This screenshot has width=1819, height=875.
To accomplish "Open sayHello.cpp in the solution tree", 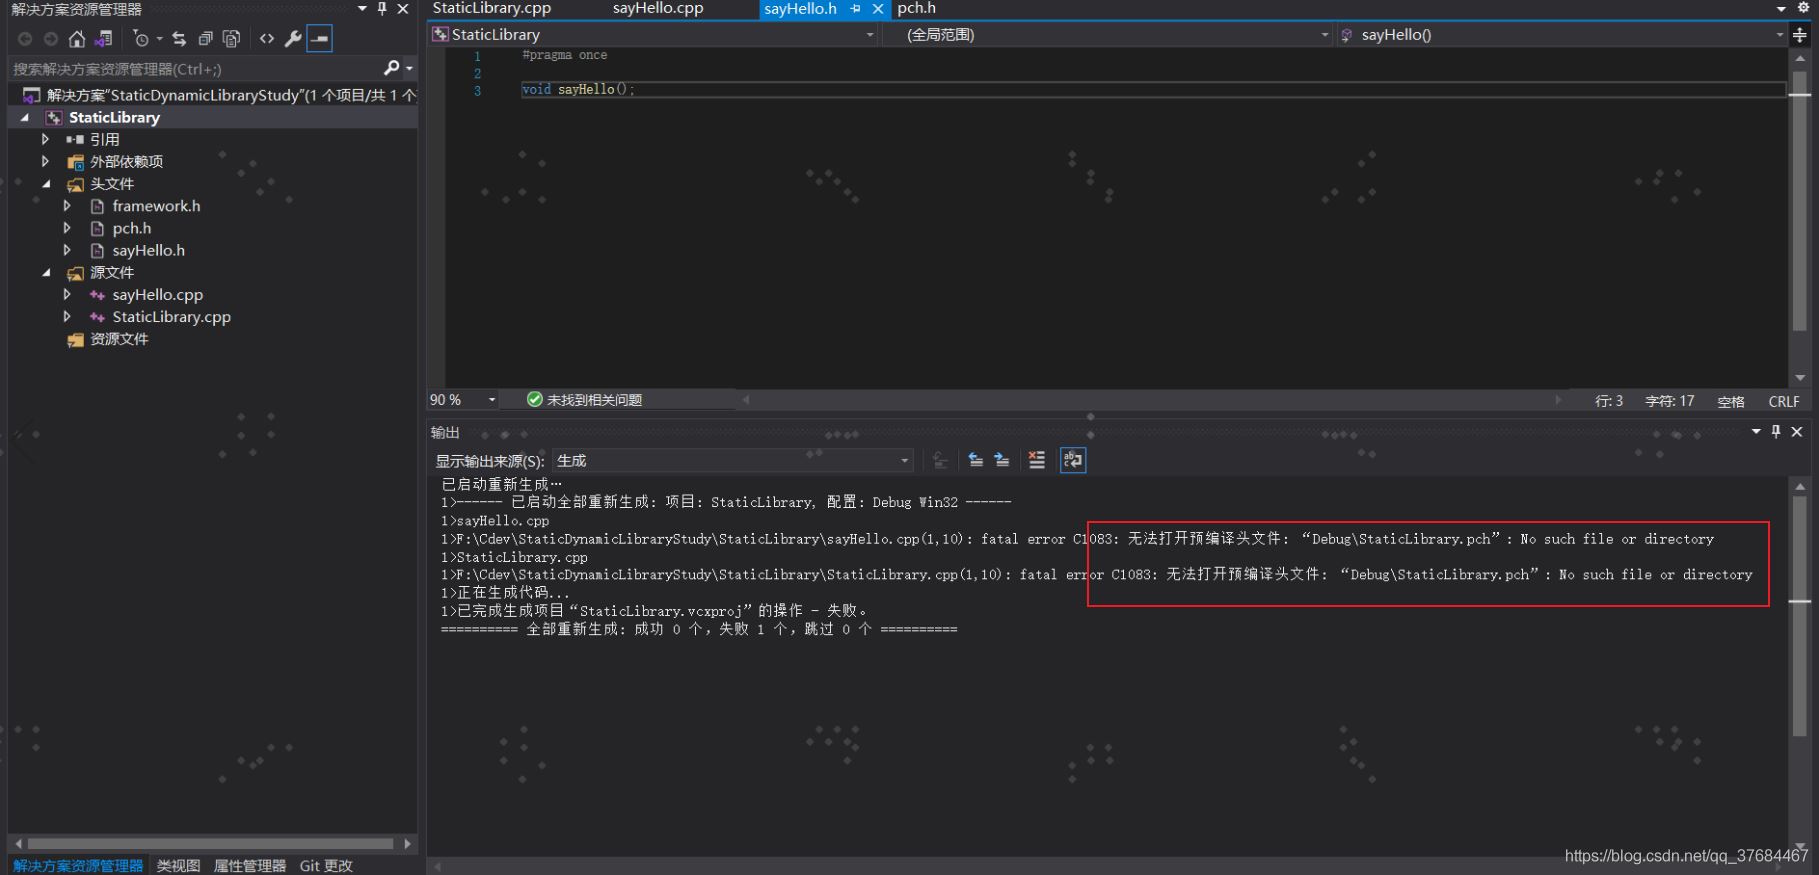I will click(x=157, y=295).
